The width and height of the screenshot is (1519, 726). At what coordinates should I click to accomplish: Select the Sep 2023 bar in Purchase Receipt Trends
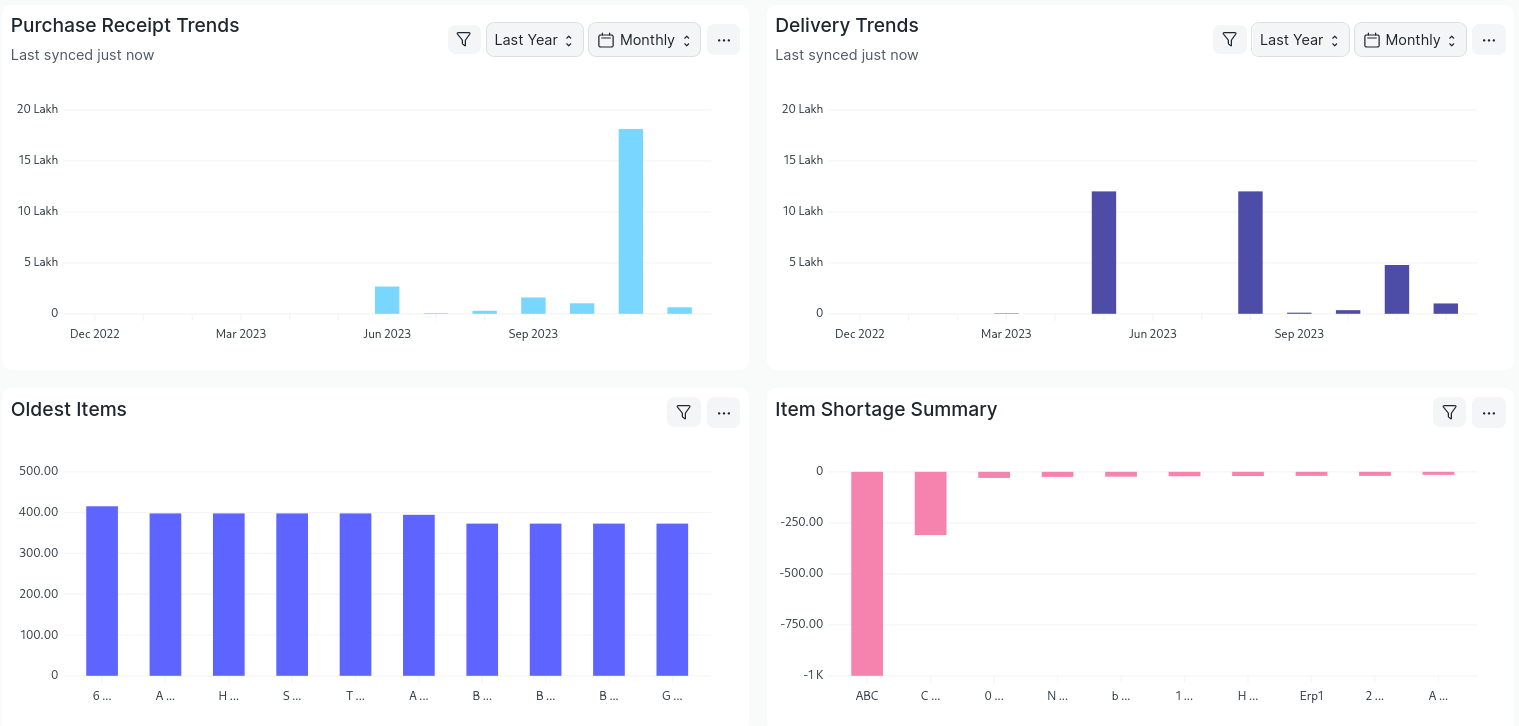tap(533, 306)
